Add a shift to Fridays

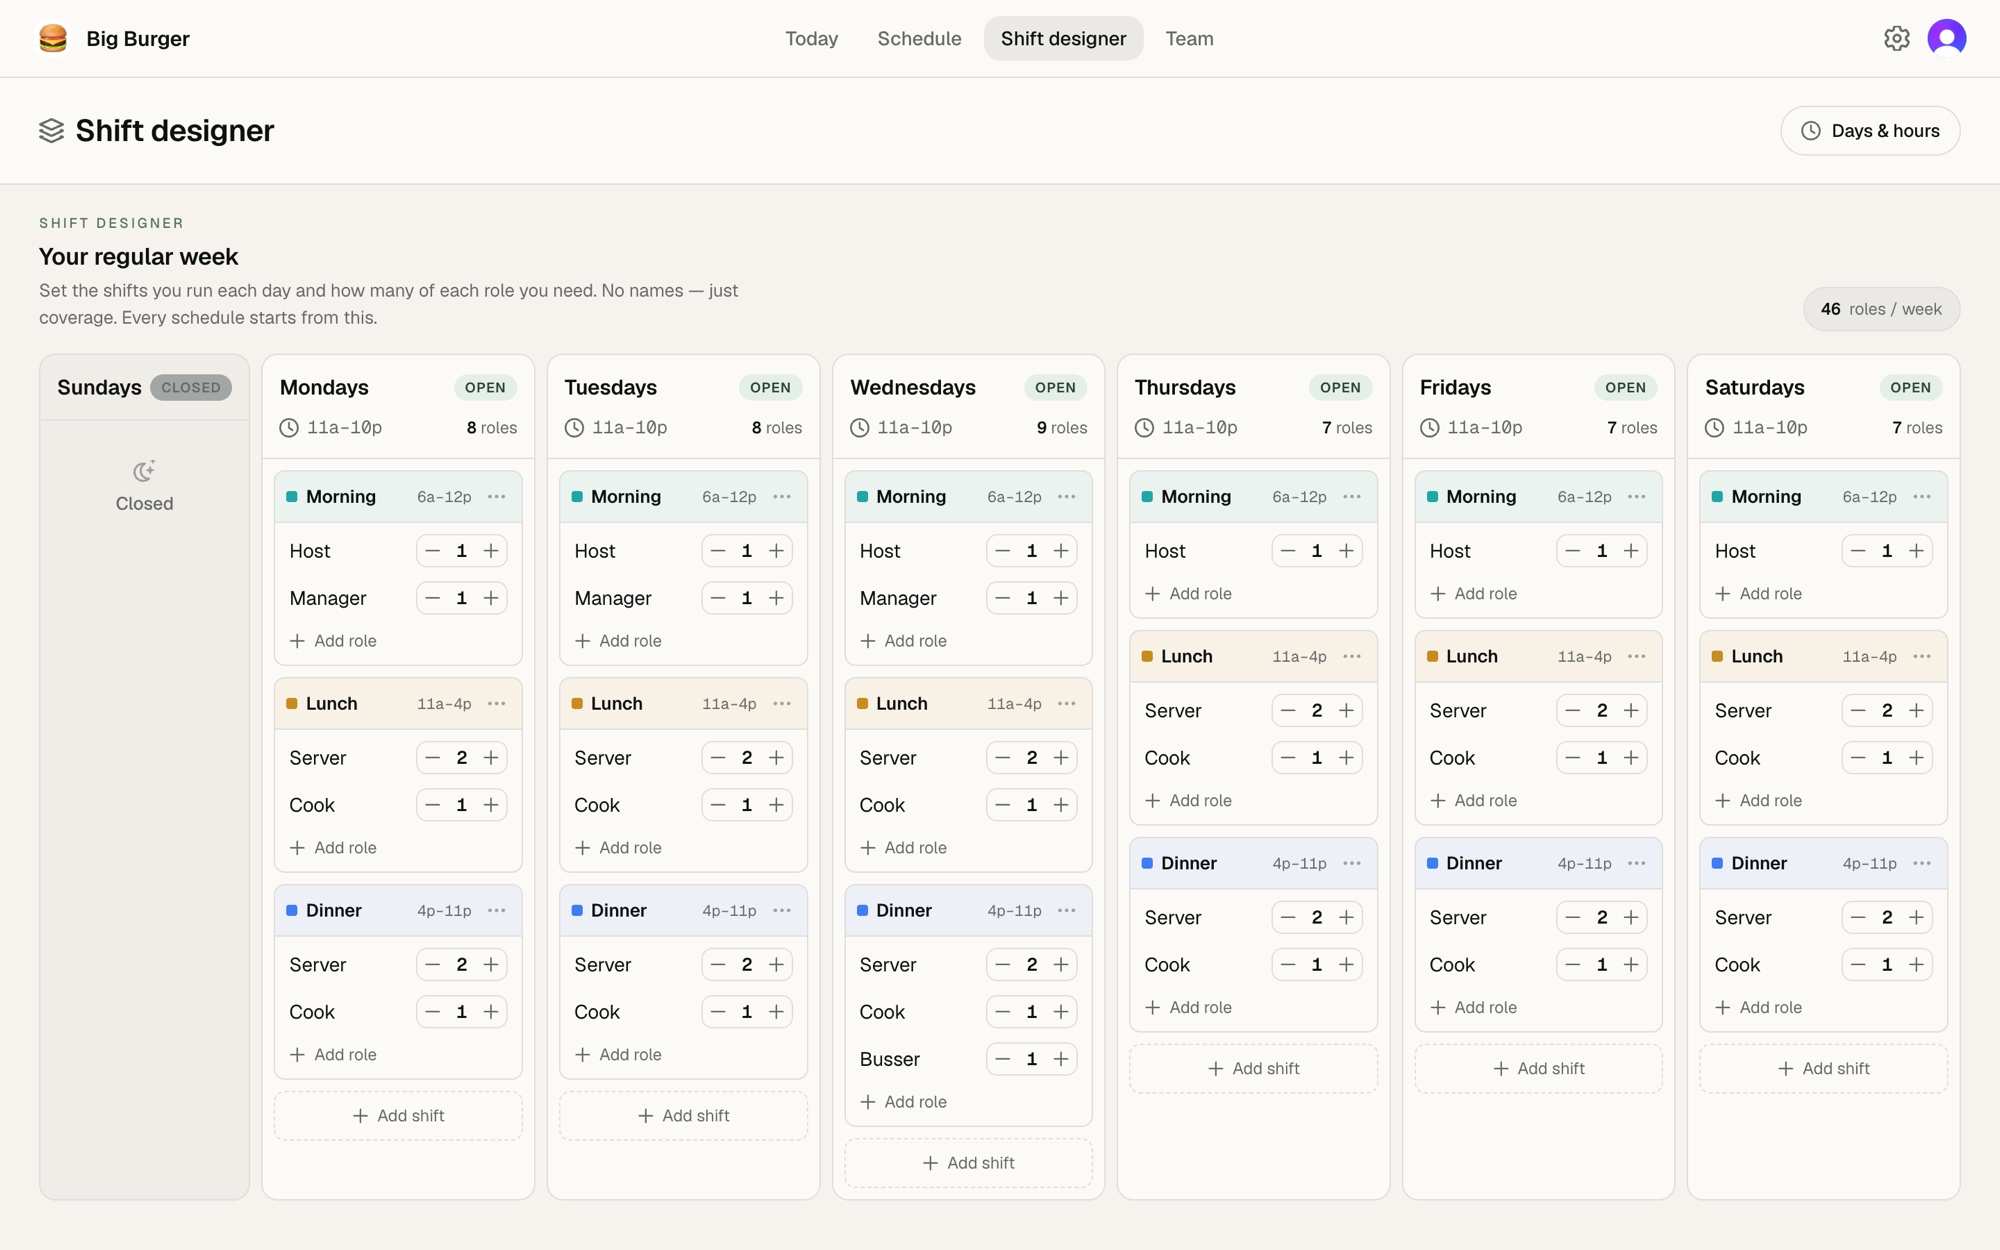(x=1538, y=1069)
